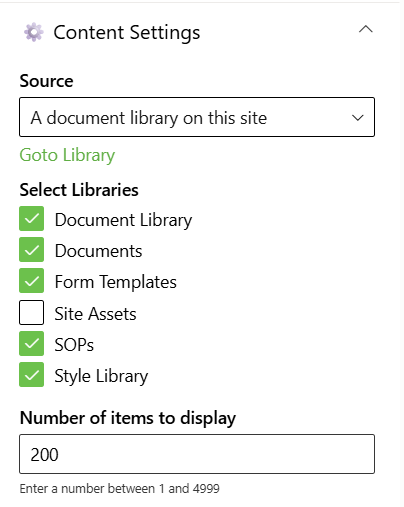Uncheck the SOPs checkbox
This screenshot has height=507, width=404.
click(31, 344)
